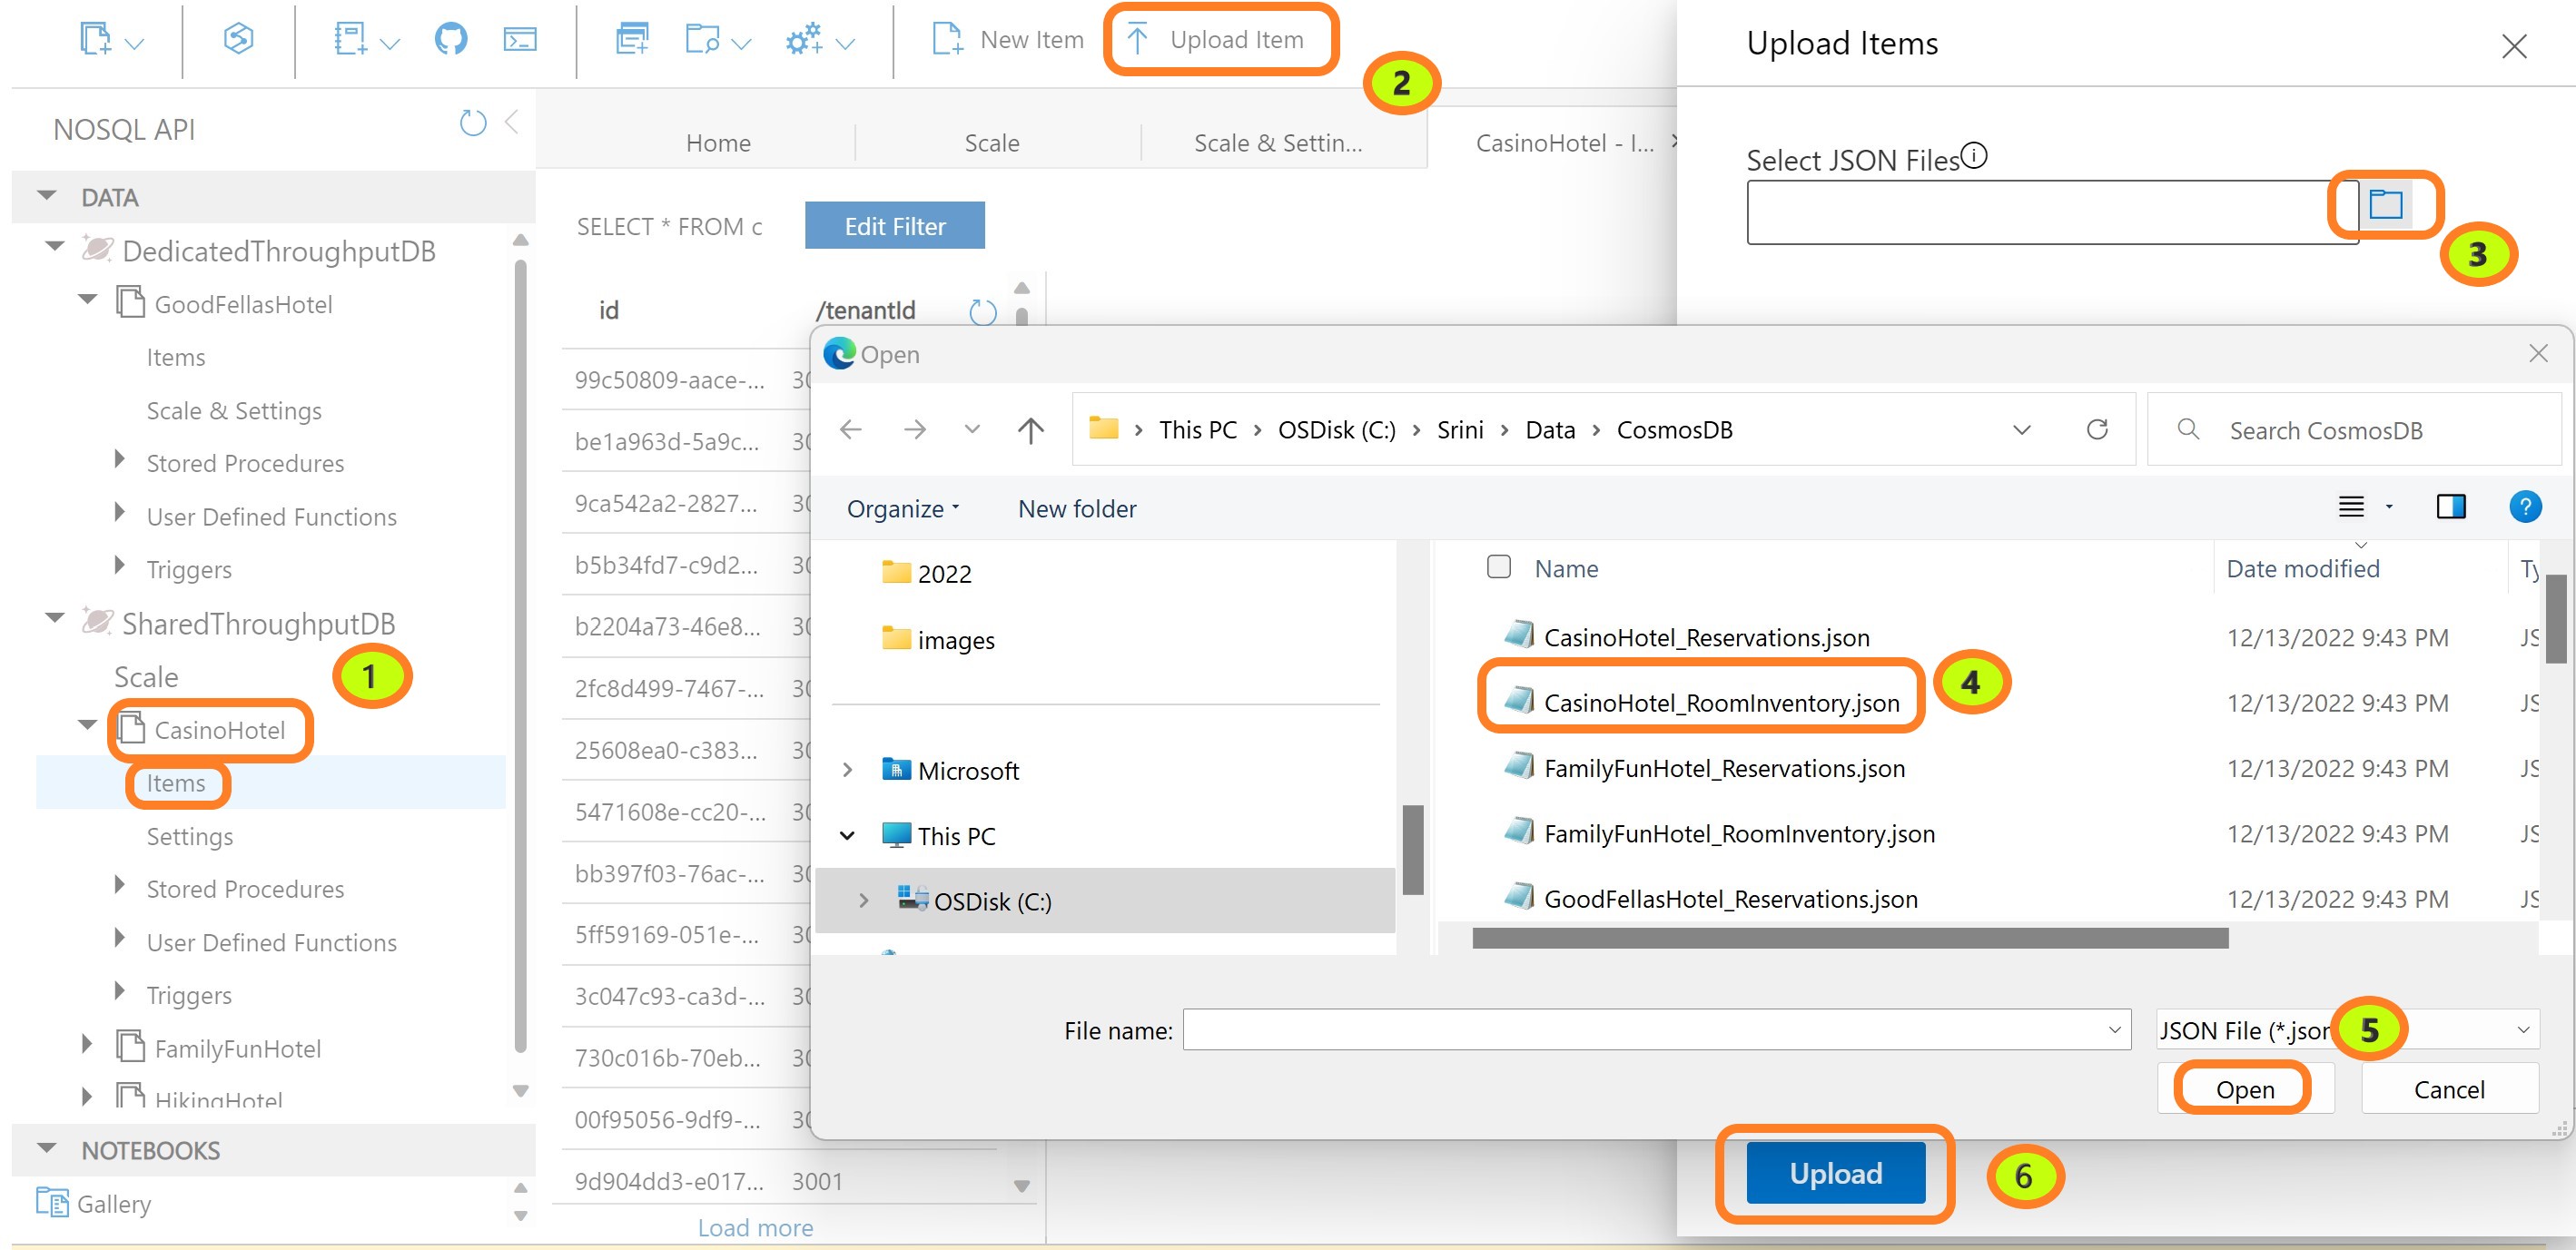
Task: Click the Load more link
Action: tap(755, 1227)
